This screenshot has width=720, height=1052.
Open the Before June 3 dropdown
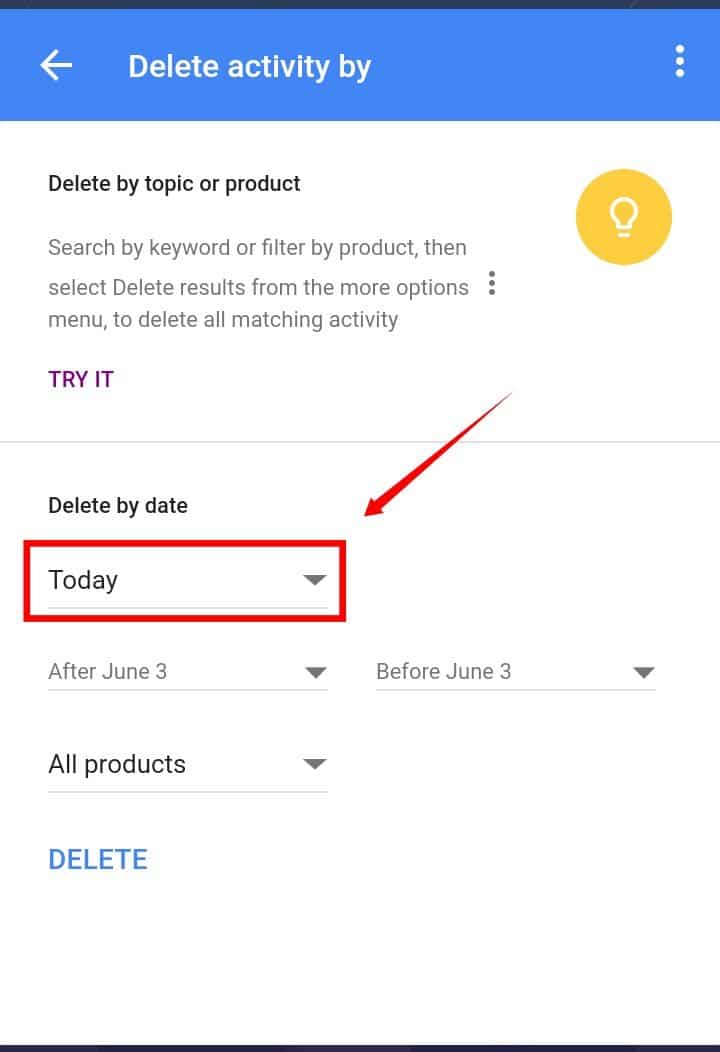[515, 672]
